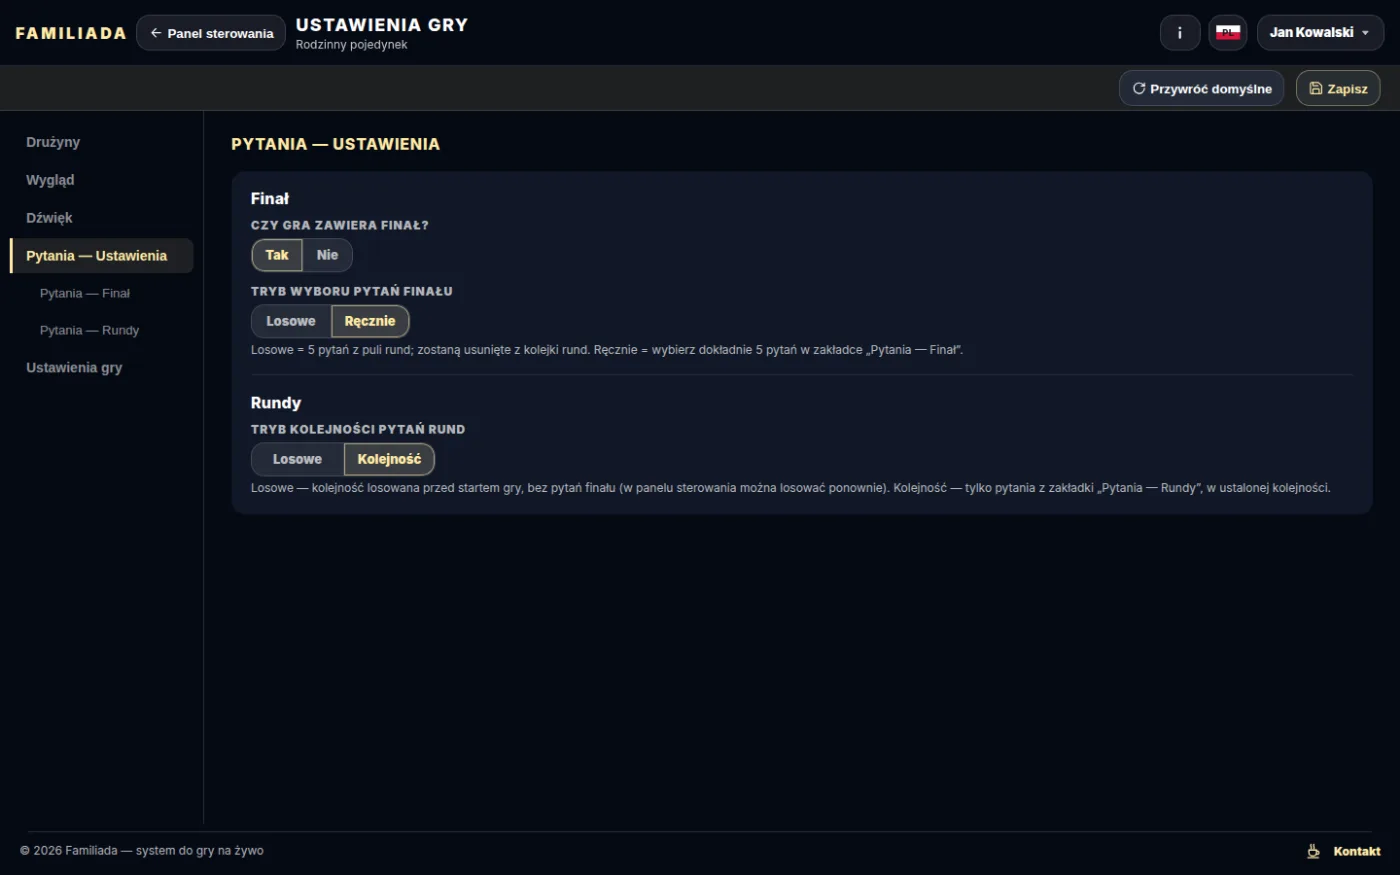The height and width of the screenshot is (875, 1400).
Task: Select Pytania — Ustawienia in the sidebar
Action: pos(101,256)
